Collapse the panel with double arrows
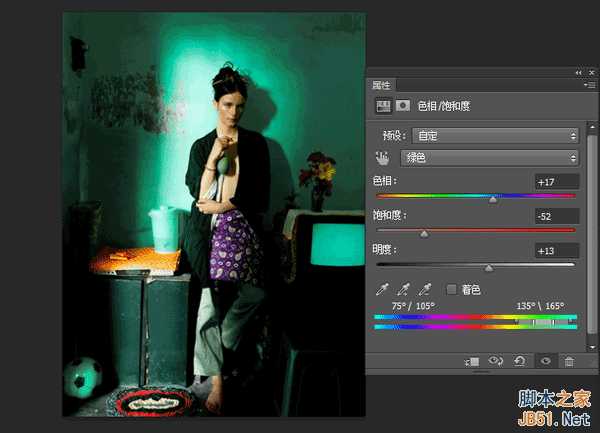 [578, 73]
